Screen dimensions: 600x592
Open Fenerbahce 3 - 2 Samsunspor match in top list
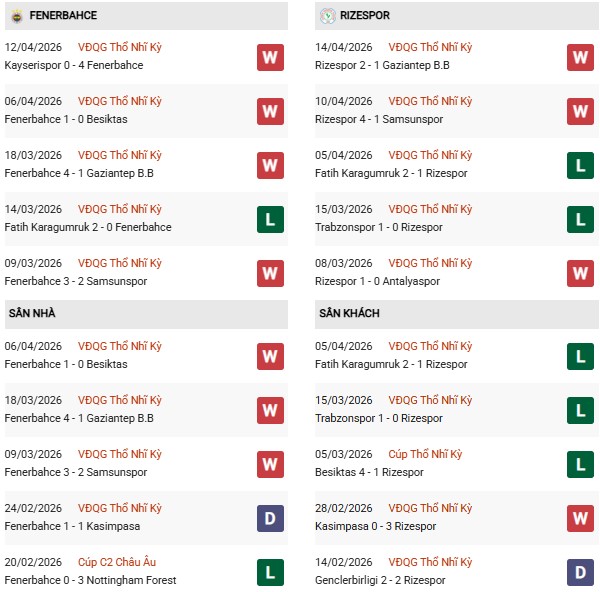pos(76,281)
